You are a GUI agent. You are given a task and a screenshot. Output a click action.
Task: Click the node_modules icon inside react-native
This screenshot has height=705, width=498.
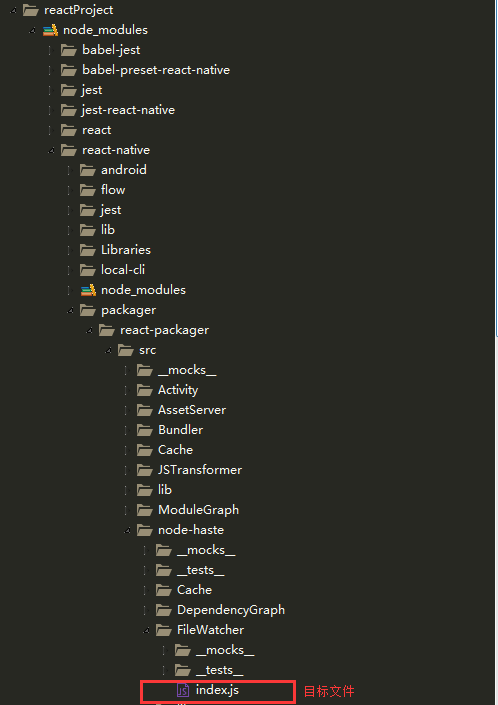(89, 290)
